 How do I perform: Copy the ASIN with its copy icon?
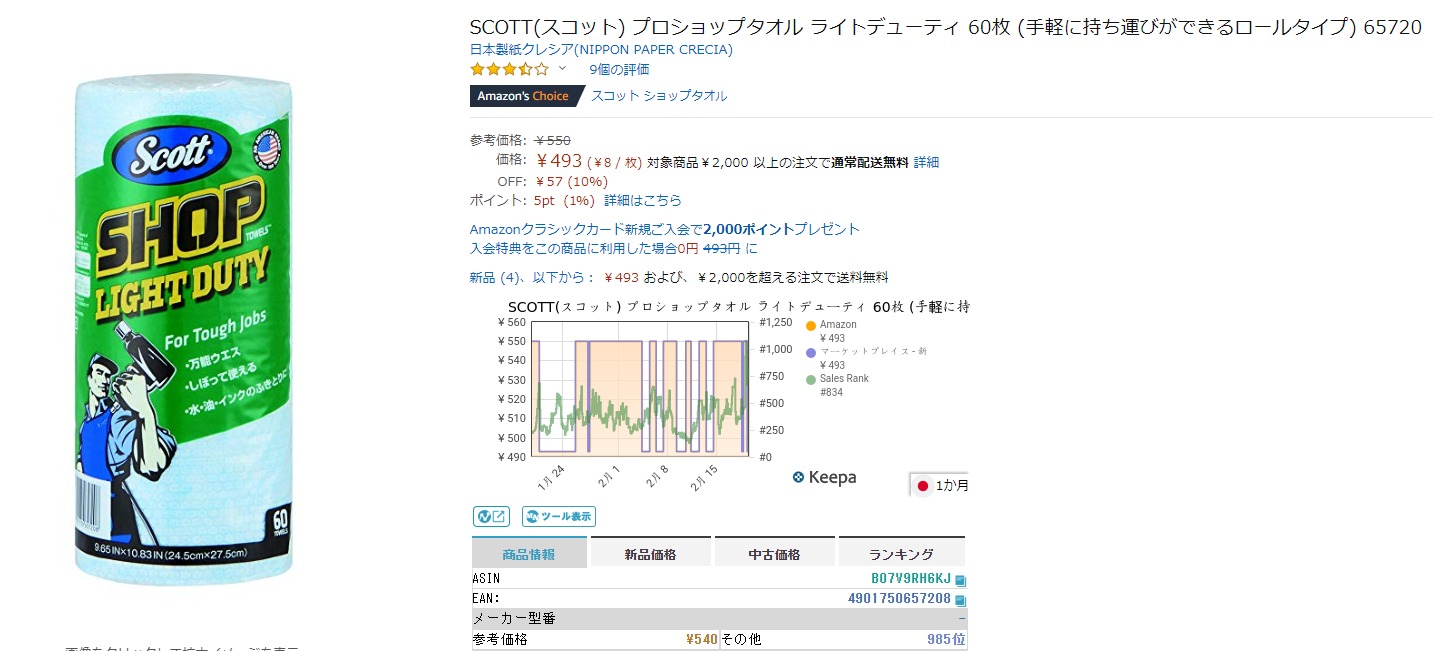click(960, 580)
